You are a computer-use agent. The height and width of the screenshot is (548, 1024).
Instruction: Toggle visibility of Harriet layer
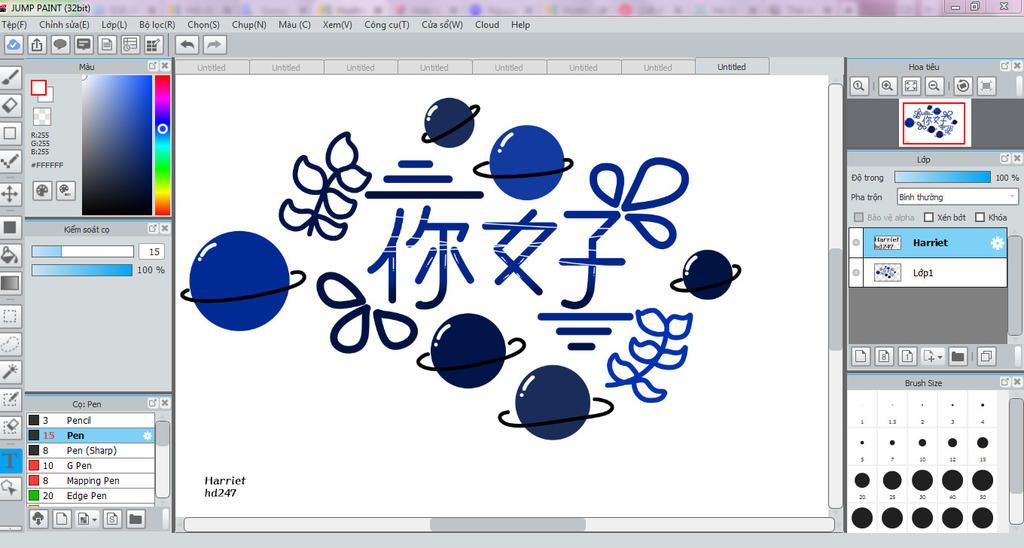[x=856, y=243]
